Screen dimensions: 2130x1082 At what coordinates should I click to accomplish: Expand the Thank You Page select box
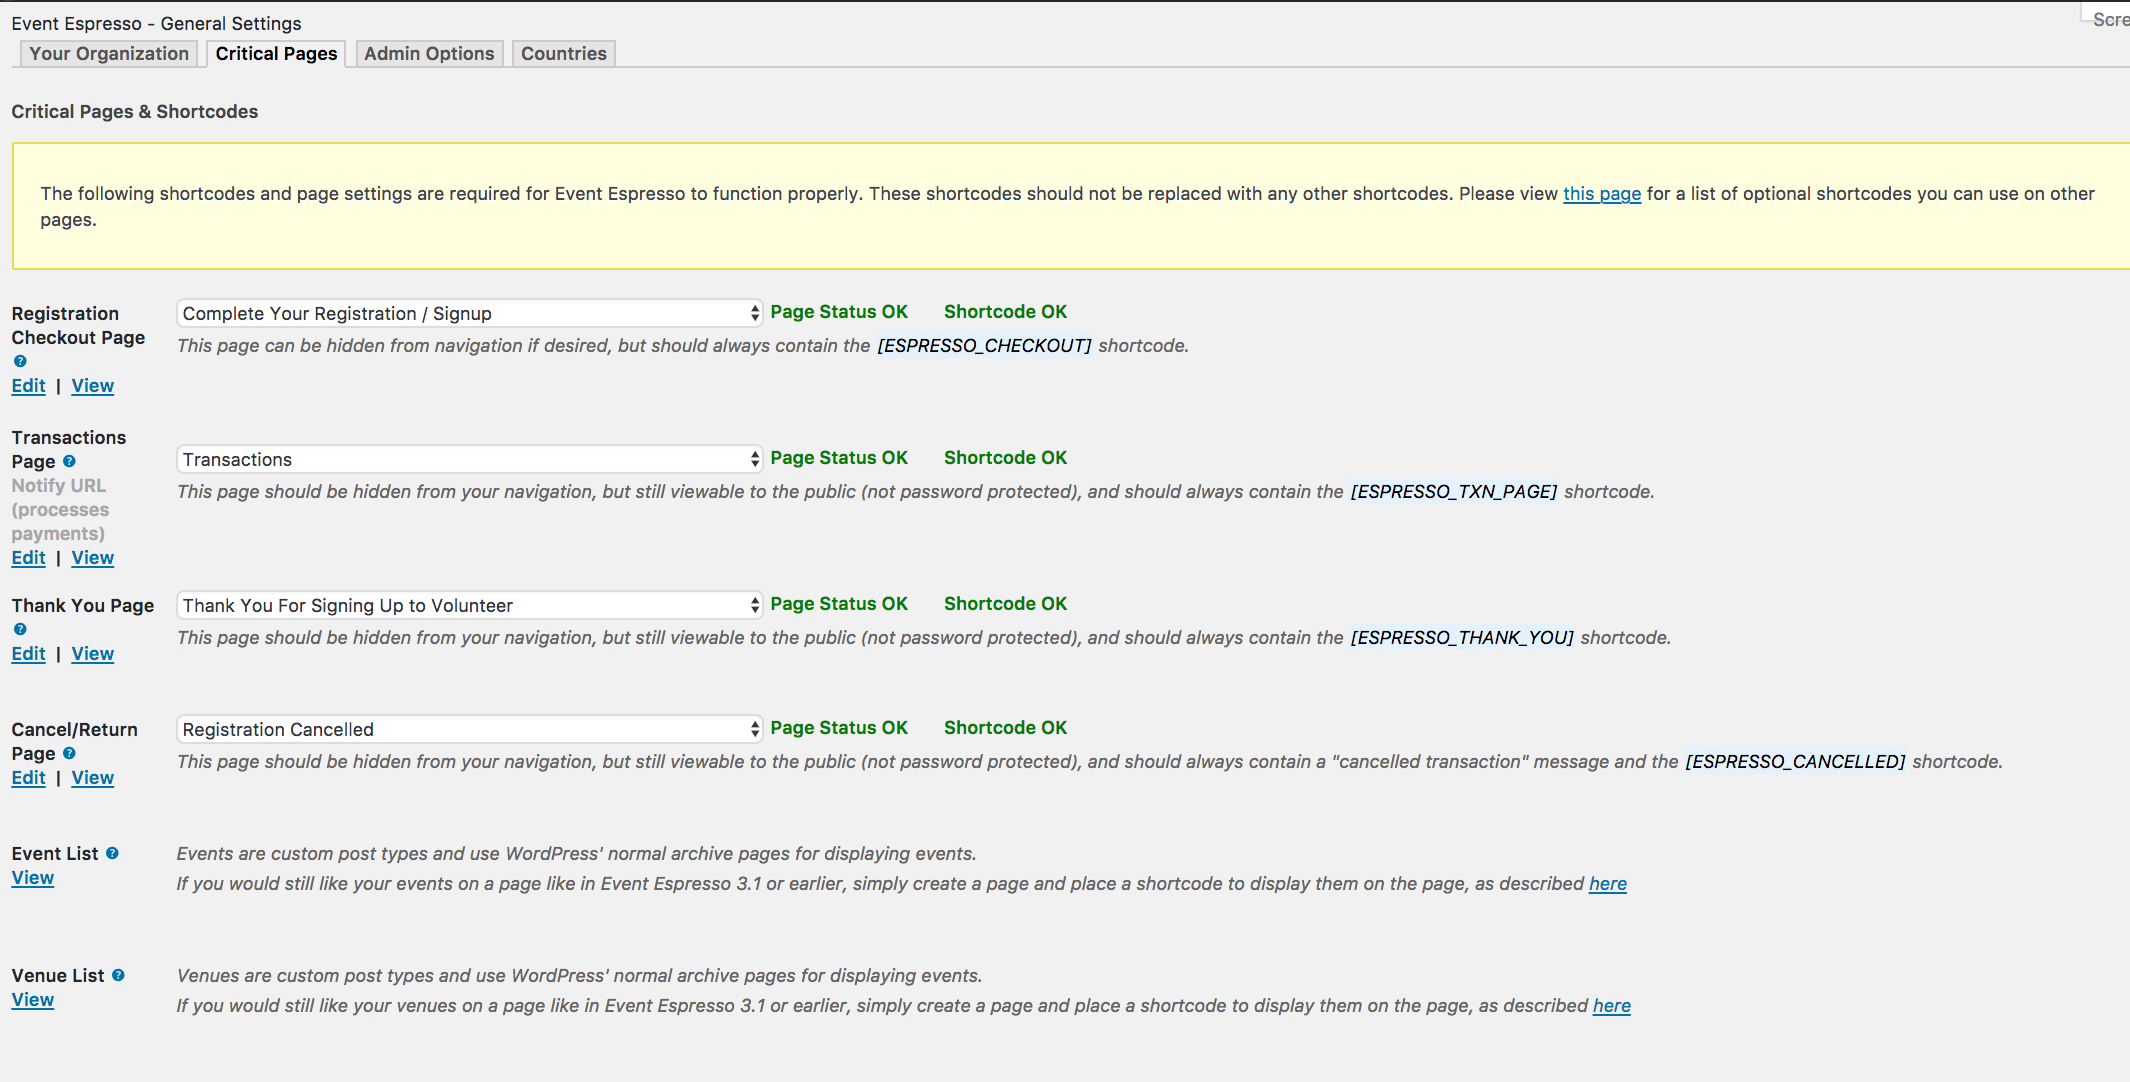point(469,606)
